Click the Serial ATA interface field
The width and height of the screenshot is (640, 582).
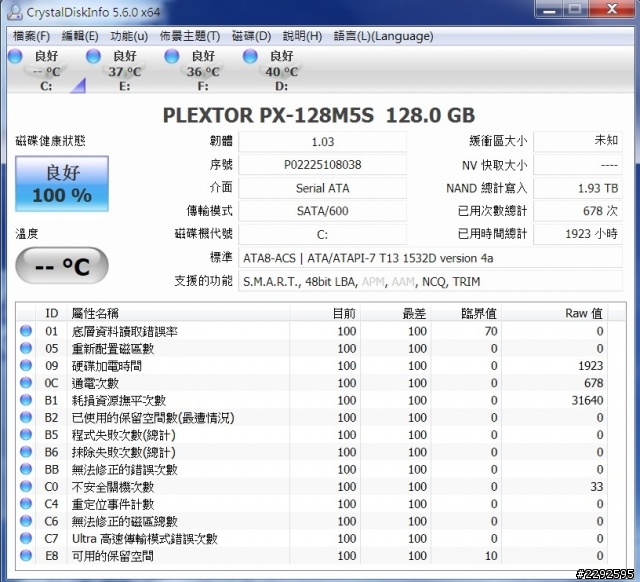(x=322, y=188)
